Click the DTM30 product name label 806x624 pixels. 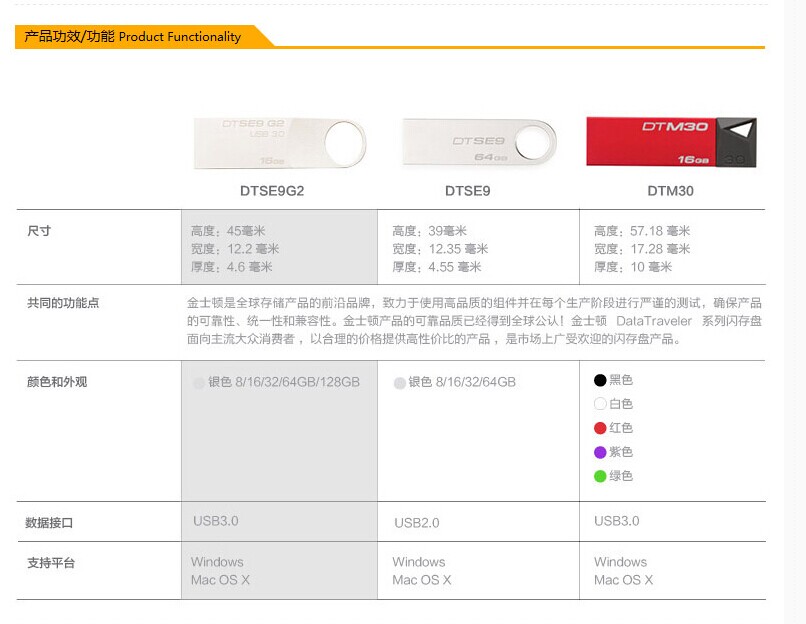tap(670, 191)
